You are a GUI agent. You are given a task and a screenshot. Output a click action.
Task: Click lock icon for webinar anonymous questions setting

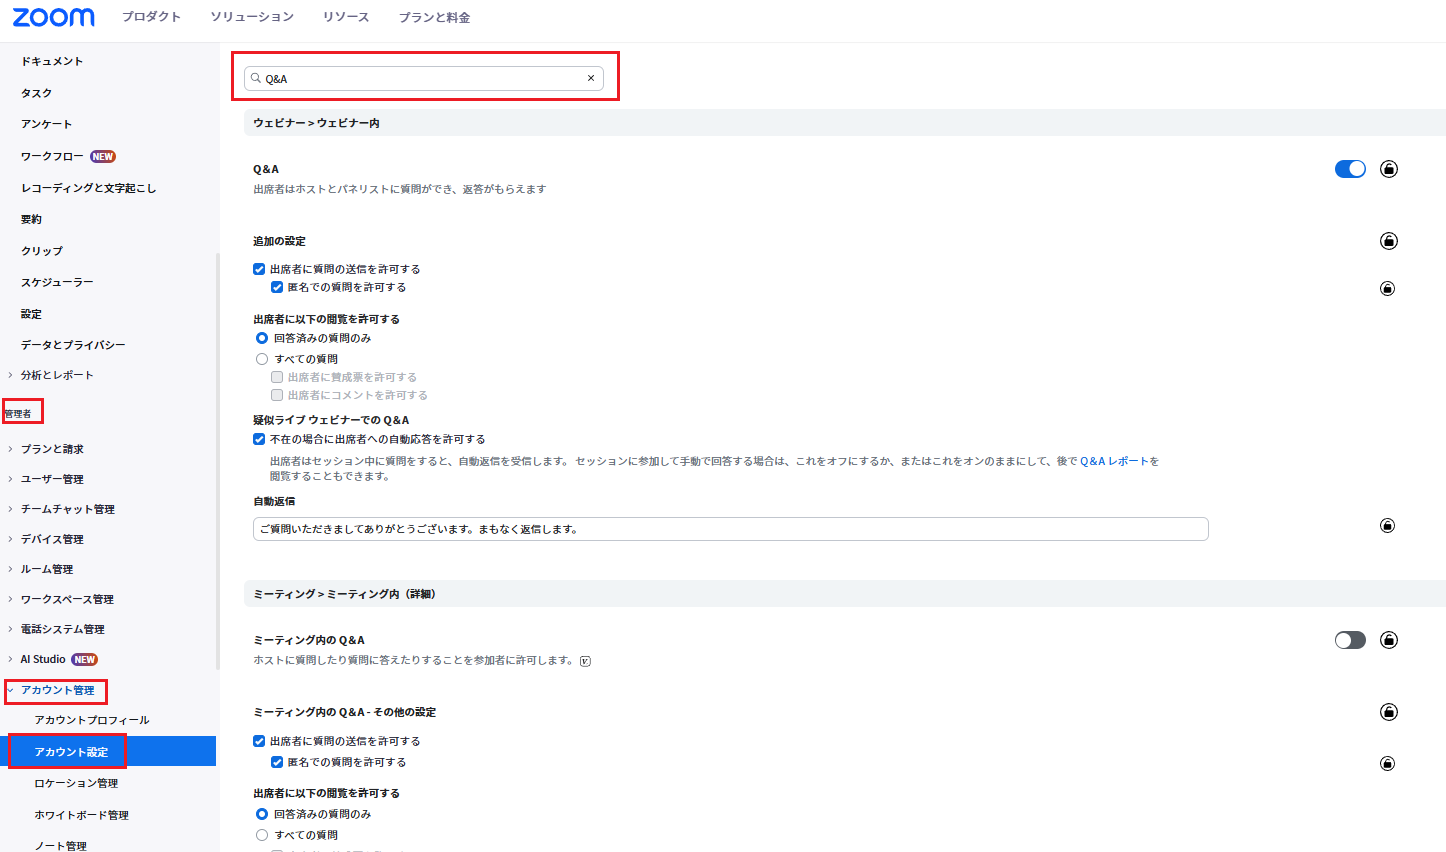1388,289
